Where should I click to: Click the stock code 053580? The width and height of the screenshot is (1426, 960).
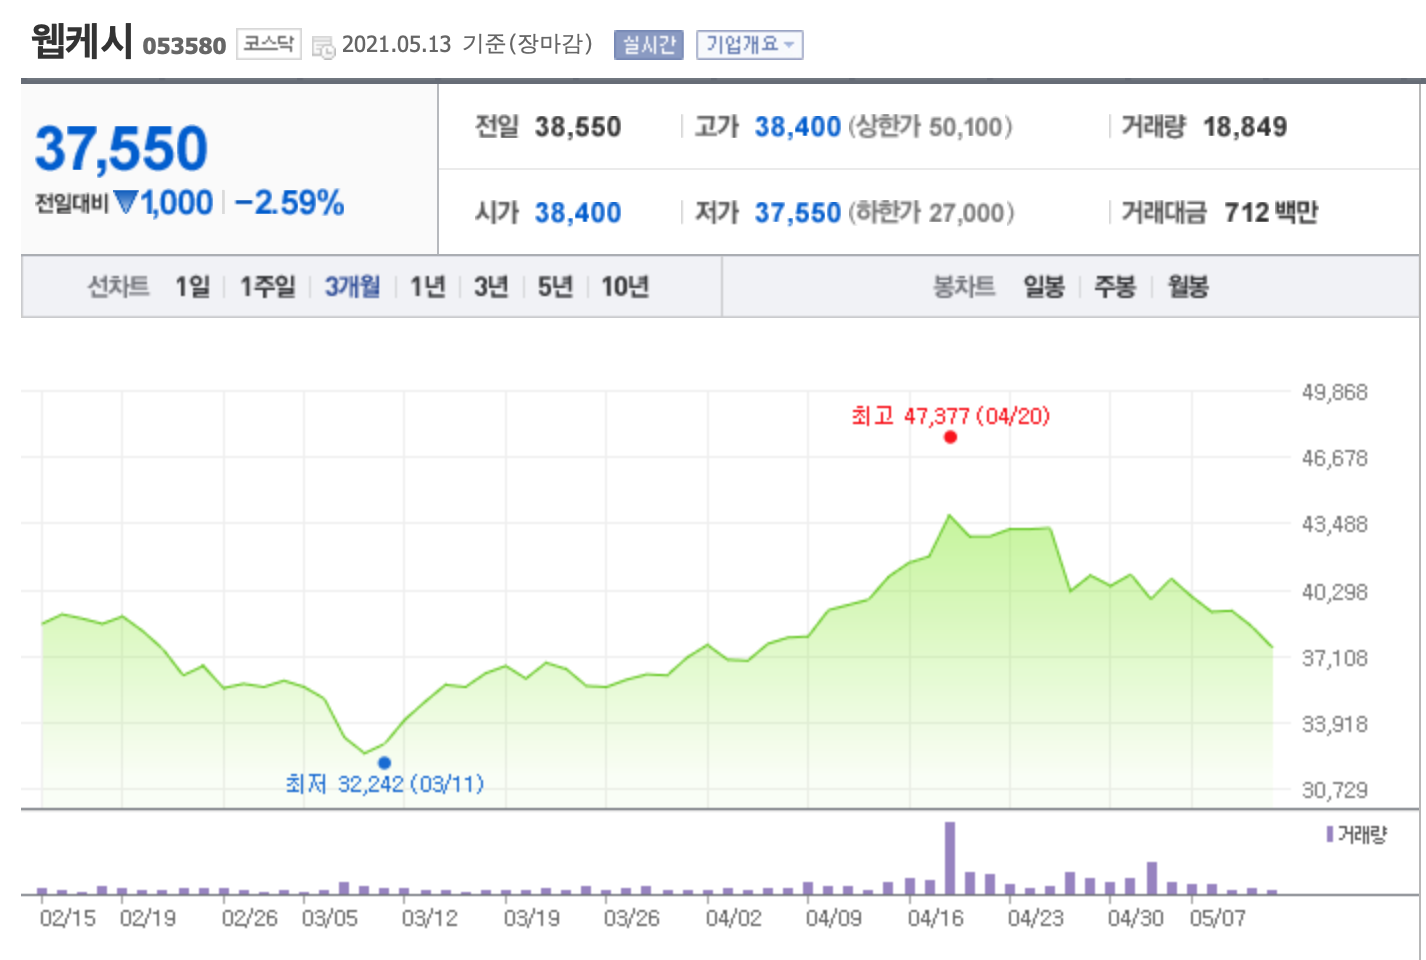[184, 46]
